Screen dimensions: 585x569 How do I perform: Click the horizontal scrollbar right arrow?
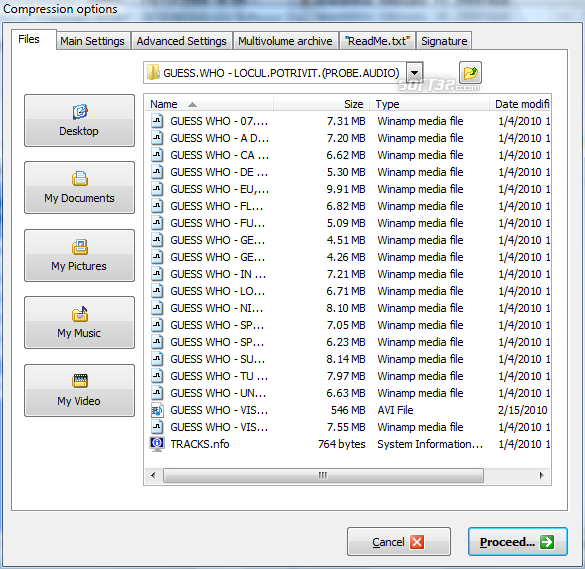pos(541,475)
